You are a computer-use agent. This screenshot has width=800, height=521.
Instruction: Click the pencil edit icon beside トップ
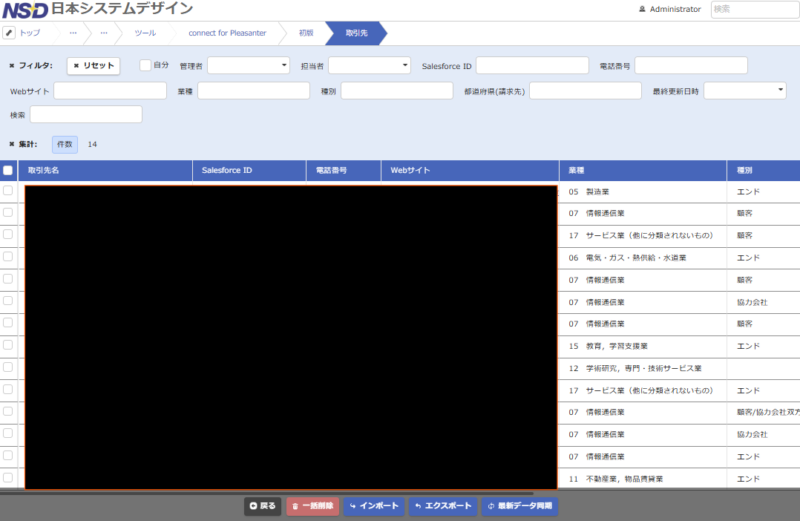(9, 33)
